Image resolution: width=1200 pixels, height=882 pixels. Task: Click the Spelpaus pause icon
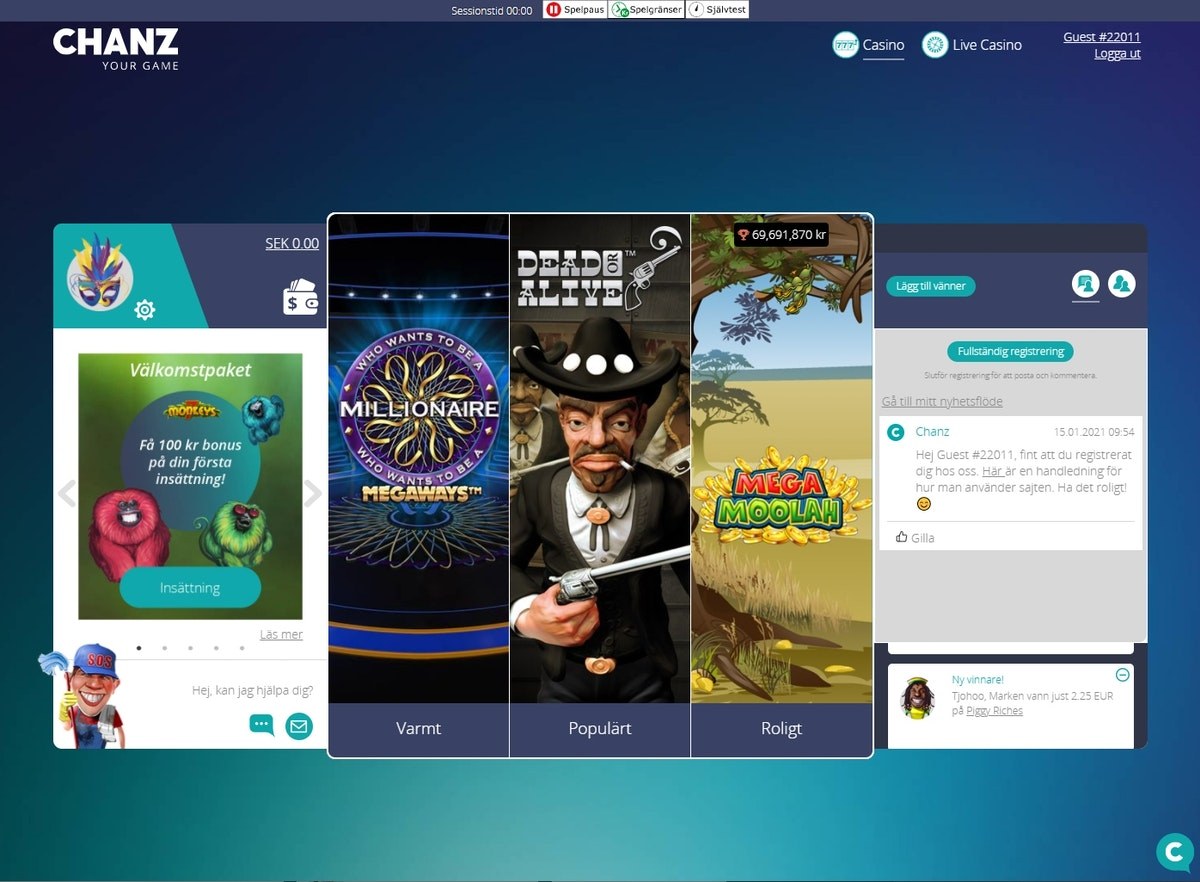click(x=552, y=9)
